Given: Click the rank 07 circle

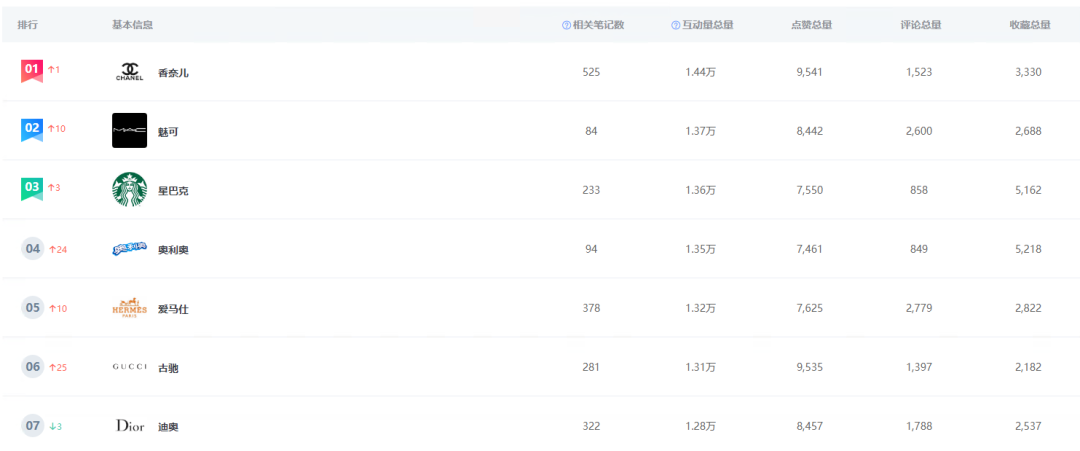Looking at the screenshot, I should point(32,426).
